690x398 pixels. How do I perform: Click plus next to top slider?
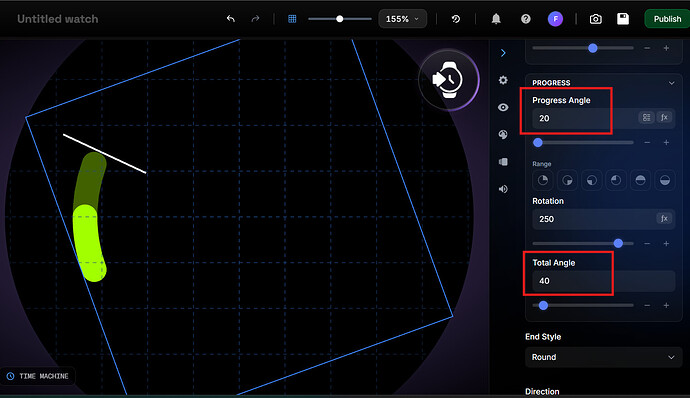[666, 48]
